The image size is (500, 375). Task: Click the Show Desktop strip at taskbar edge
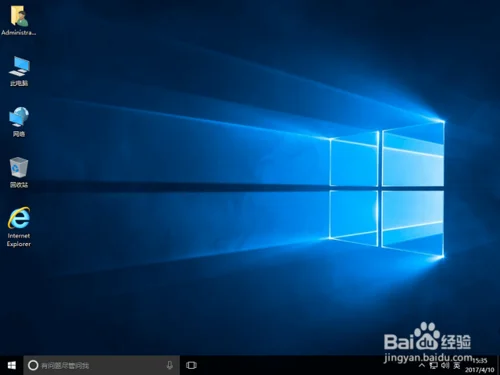tap(499, 365)
